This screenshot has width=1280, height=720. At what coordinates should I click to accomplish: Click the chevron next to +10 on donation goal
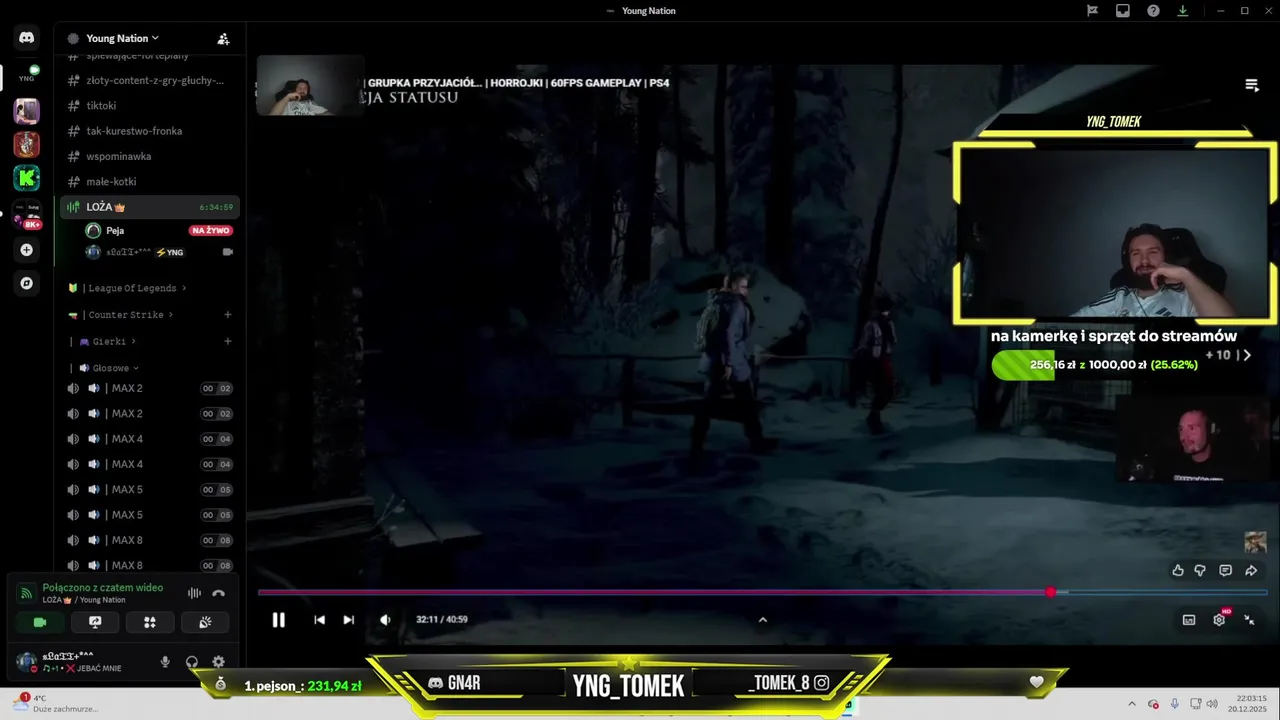click(x=1246, y=355)
